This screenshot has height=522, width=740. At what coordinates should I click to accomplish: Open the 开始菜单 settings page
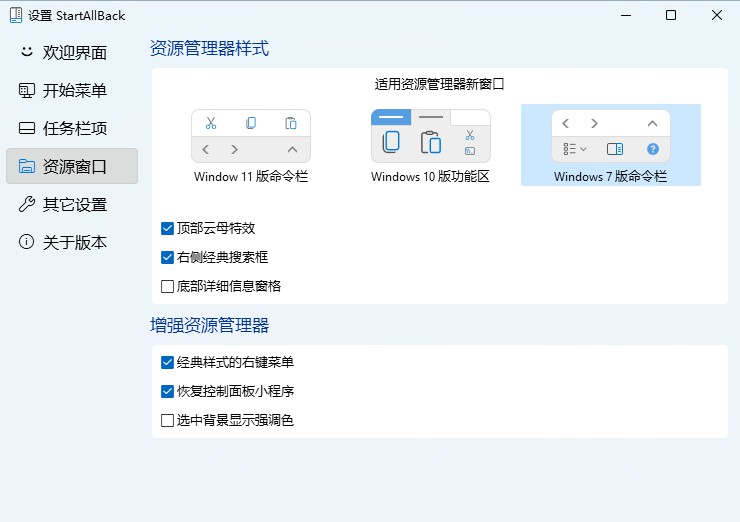74,90
